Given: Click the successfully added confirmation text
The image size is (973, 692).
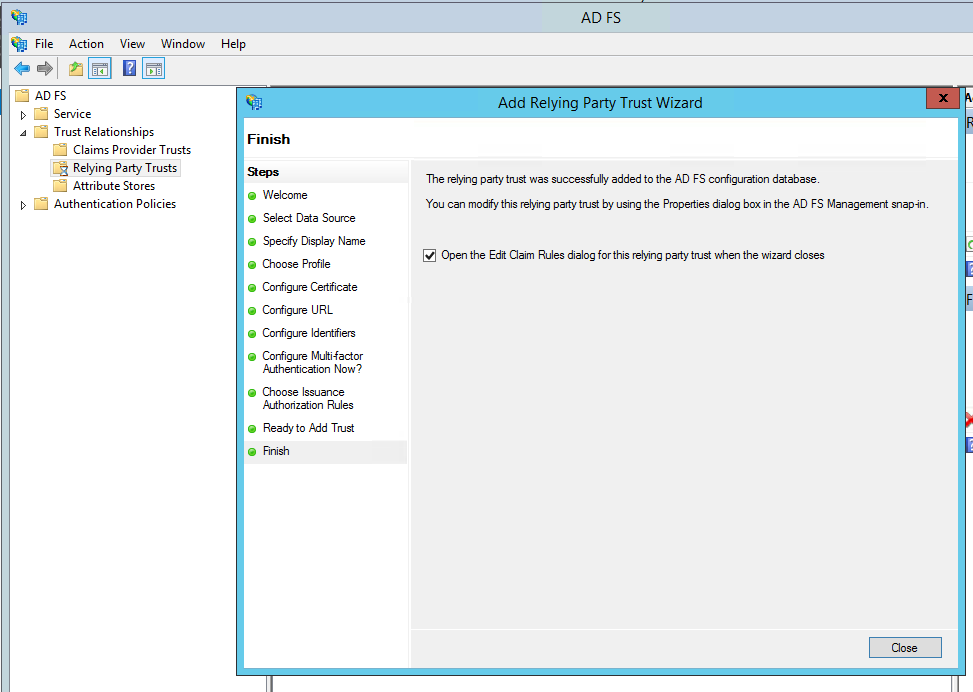Looking at the screenshot, I should 622,179.
